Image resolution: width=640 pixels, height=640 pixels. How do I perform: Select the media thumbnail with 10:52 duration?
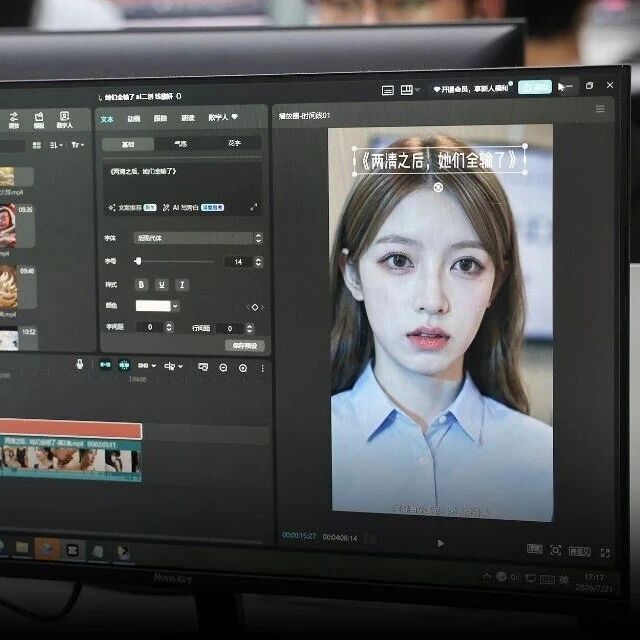pyautogui.click(x=19, y=338)
